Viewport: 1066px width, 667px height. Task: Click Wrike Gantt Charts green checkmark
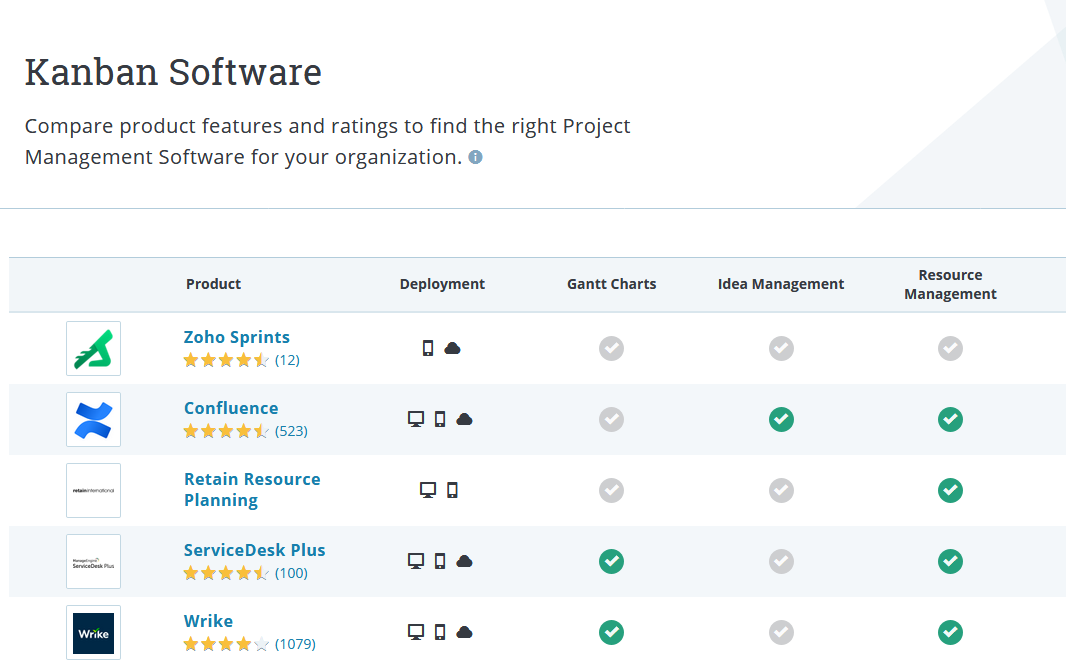(611, 632)
